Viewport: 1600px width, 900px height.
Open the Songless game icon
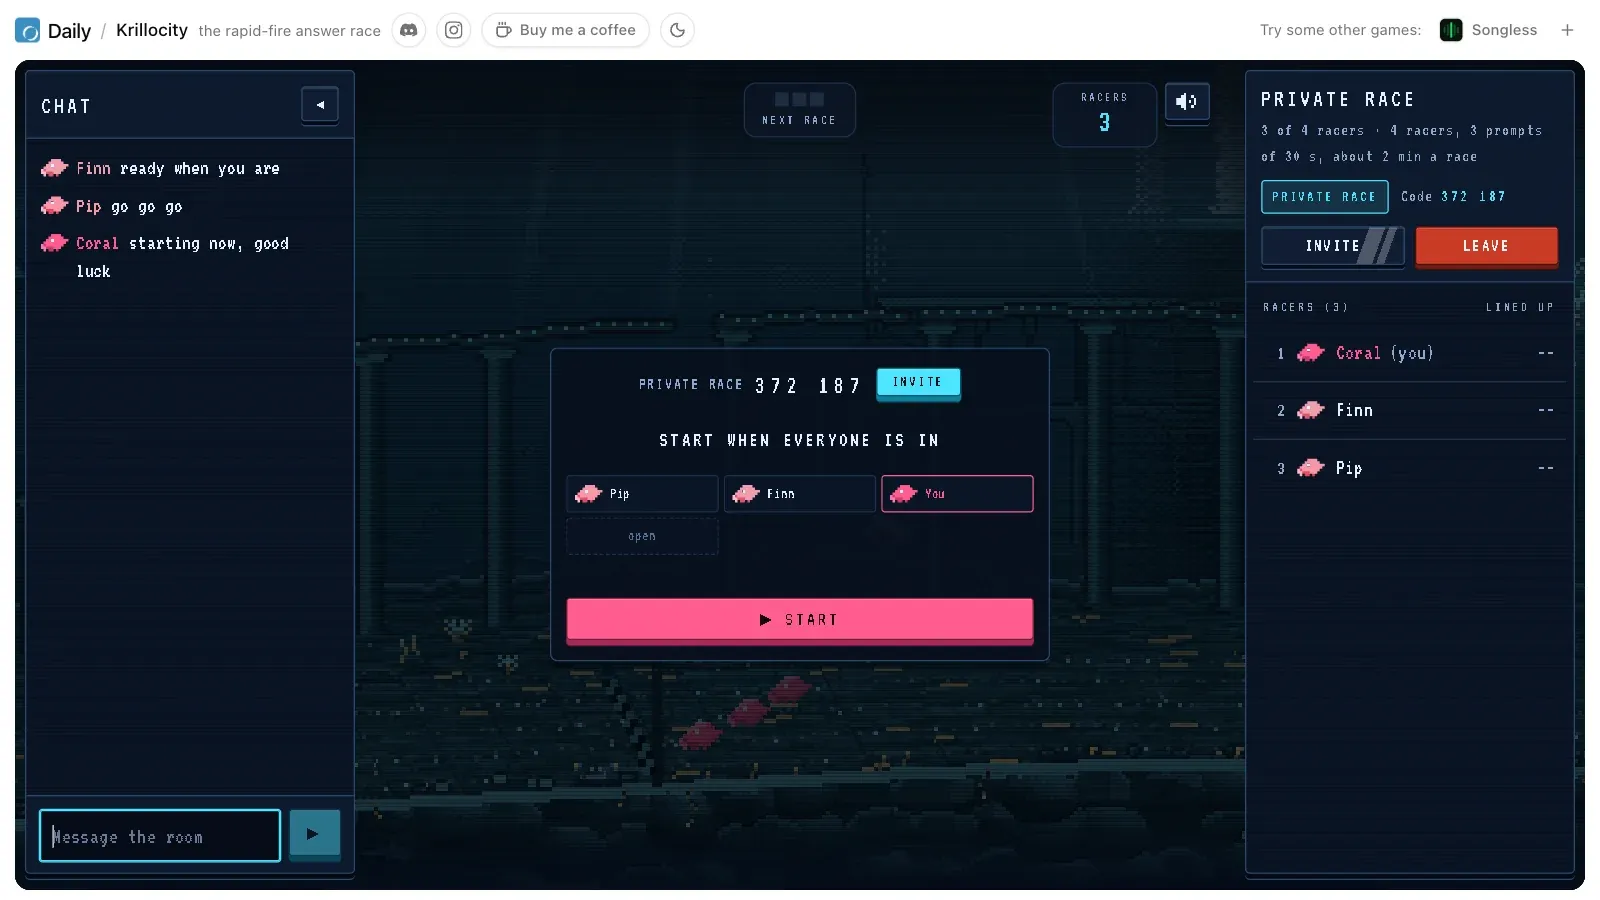pyautogui.click(x=1451, y=30)
